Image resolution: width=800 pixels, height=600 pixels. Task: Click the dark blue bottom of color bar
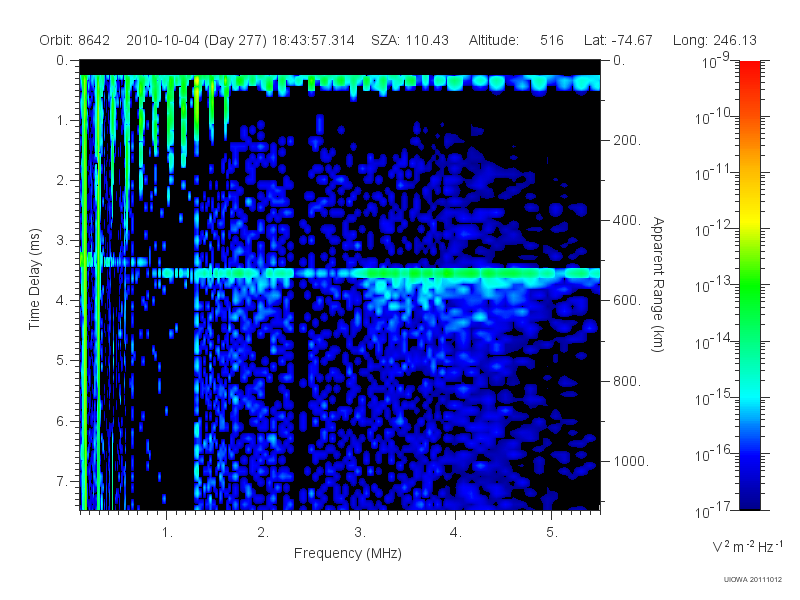pyautogui.click(x=750, y=497)
